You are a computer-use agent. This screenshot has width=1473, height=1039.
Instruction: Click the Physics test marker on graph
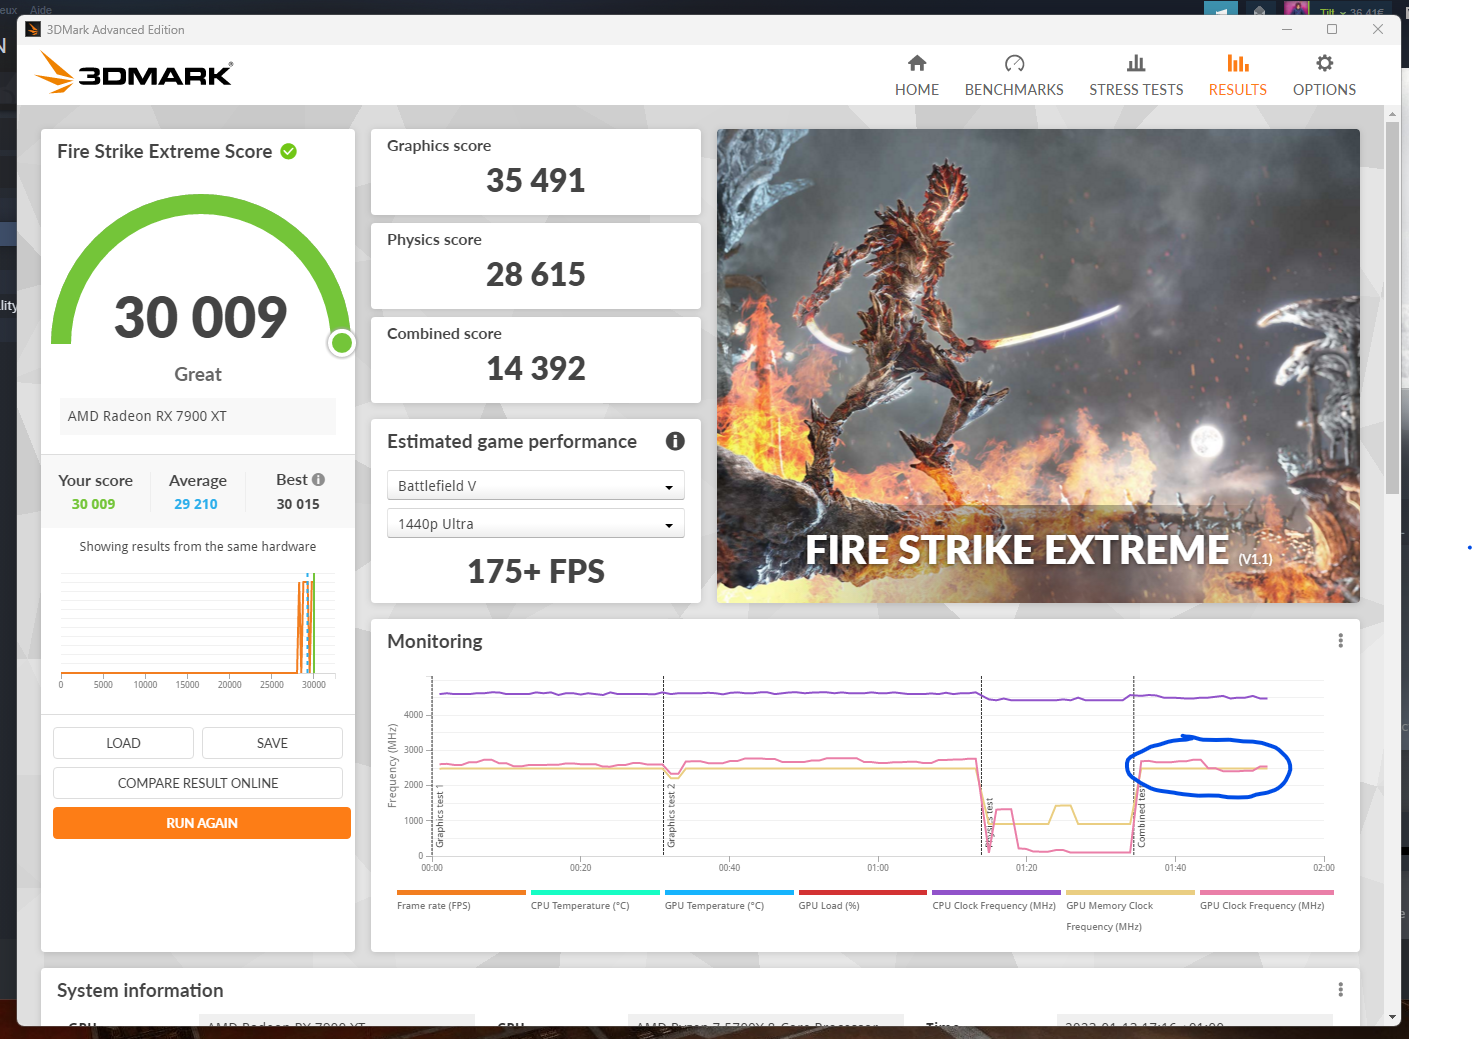click(x=989, y=824)
